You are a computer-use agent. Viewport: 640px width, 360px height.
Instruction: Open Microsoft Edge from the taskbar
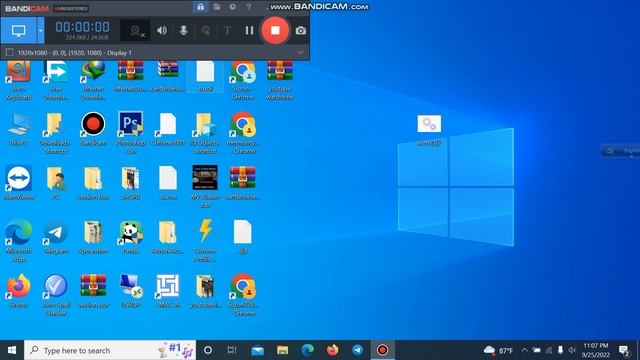tap(307, 350)
